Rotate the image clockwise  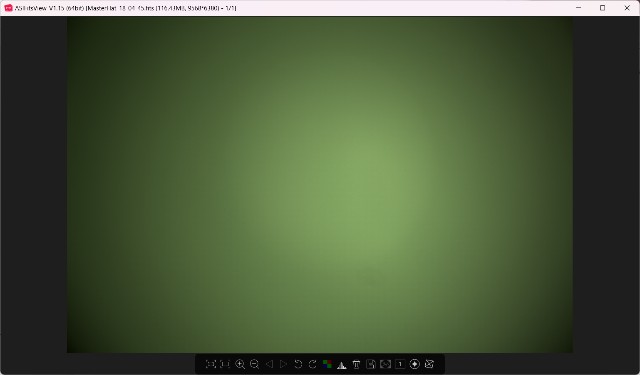(x=313, y=364)
